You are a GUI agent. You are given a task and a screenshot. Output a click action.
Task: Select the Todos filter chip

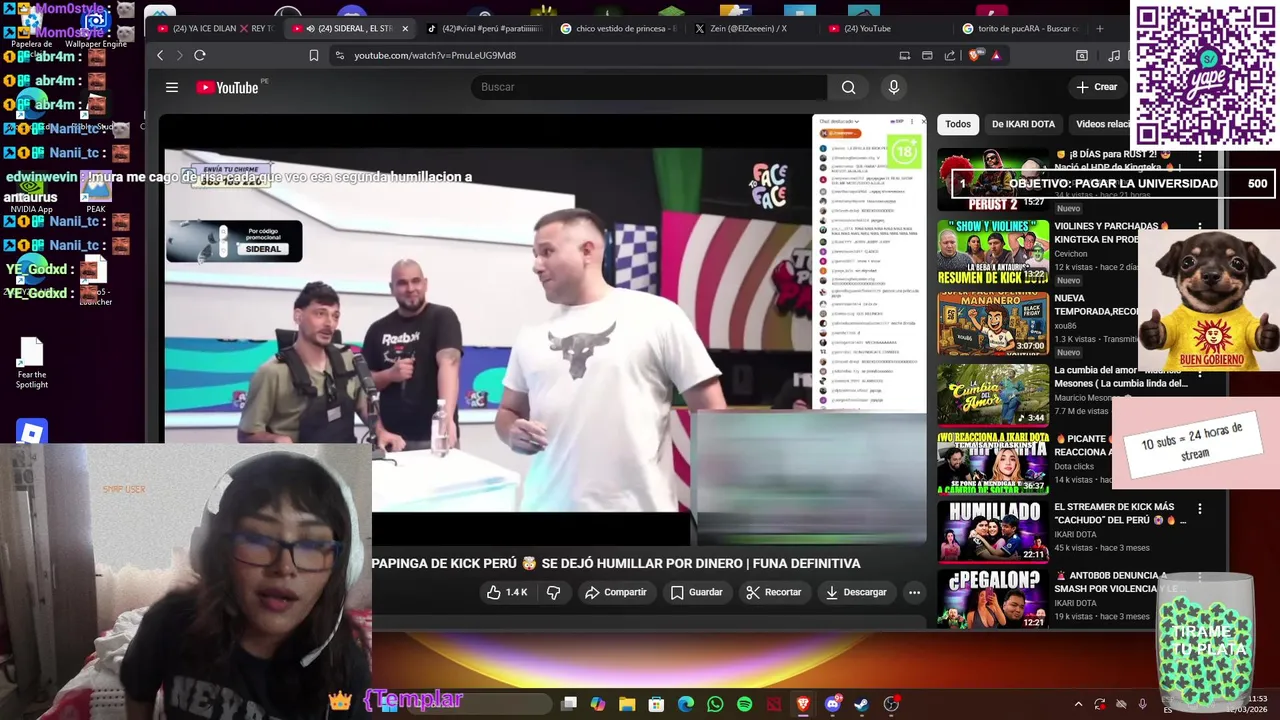click(x=958, y=124)
